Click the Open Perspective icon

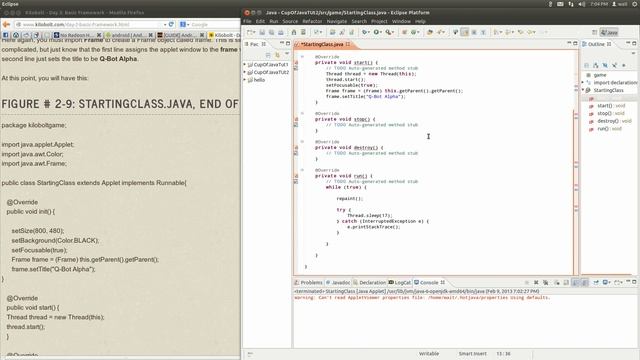coord(594,32)
